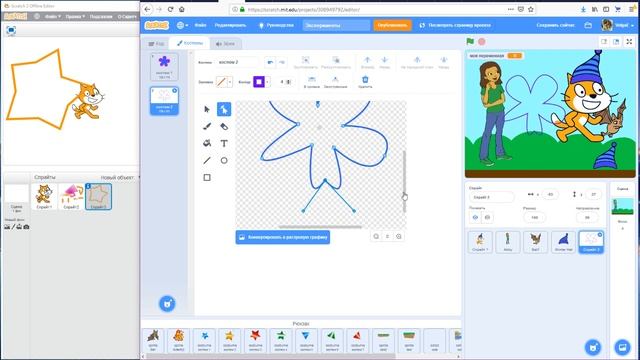Make the selected point Curved
640x360 pixels.
[312, 82]
